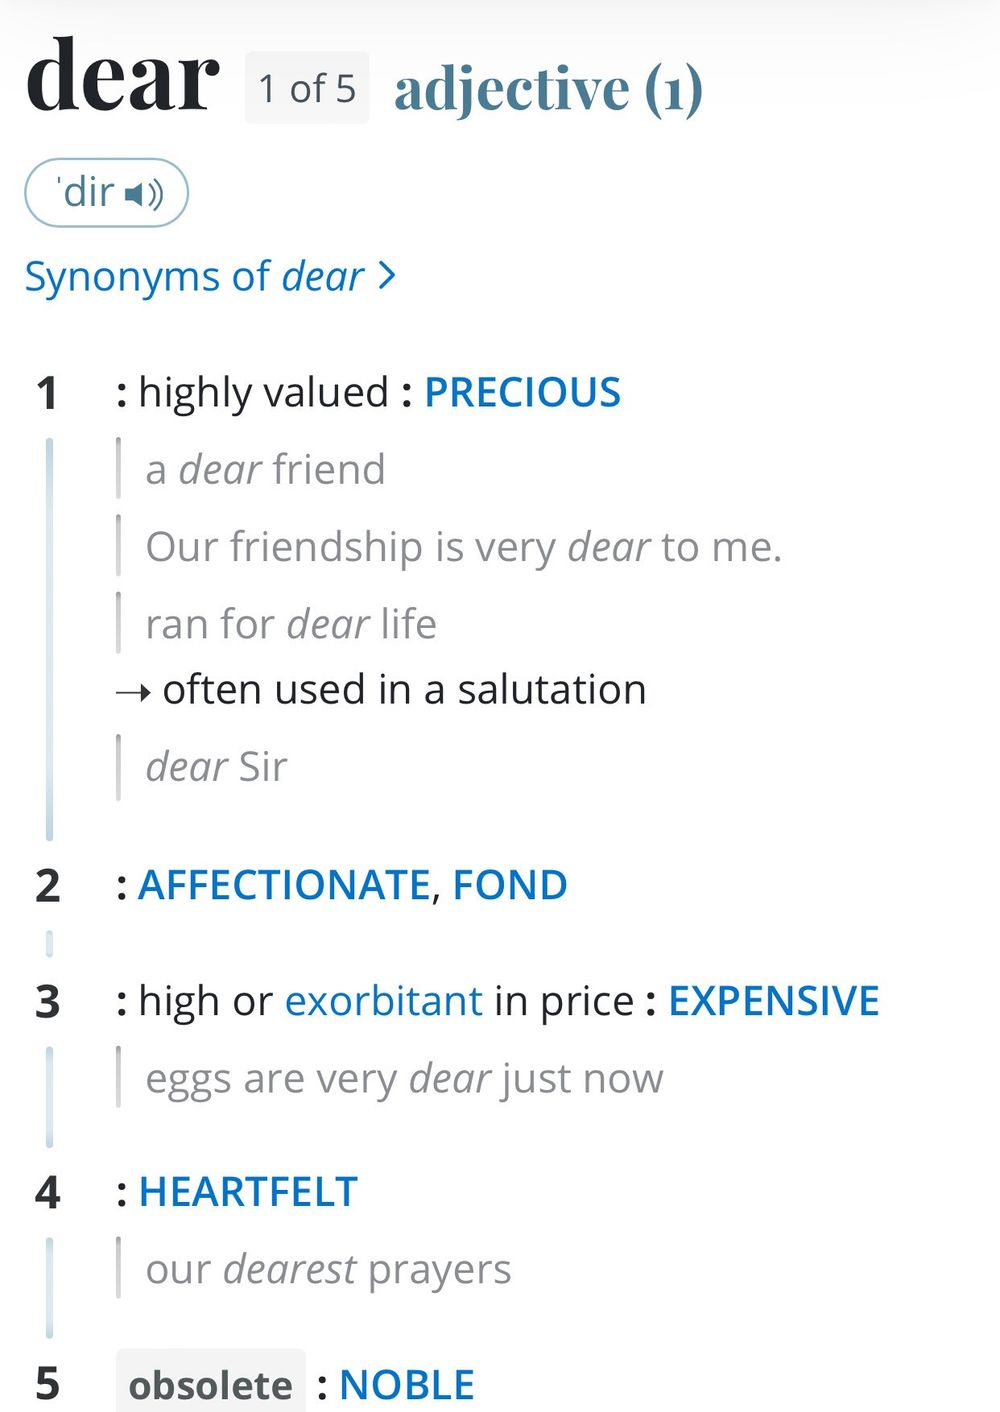
Task: Click the 'dir pronunciation text
Action: (88, 192)
